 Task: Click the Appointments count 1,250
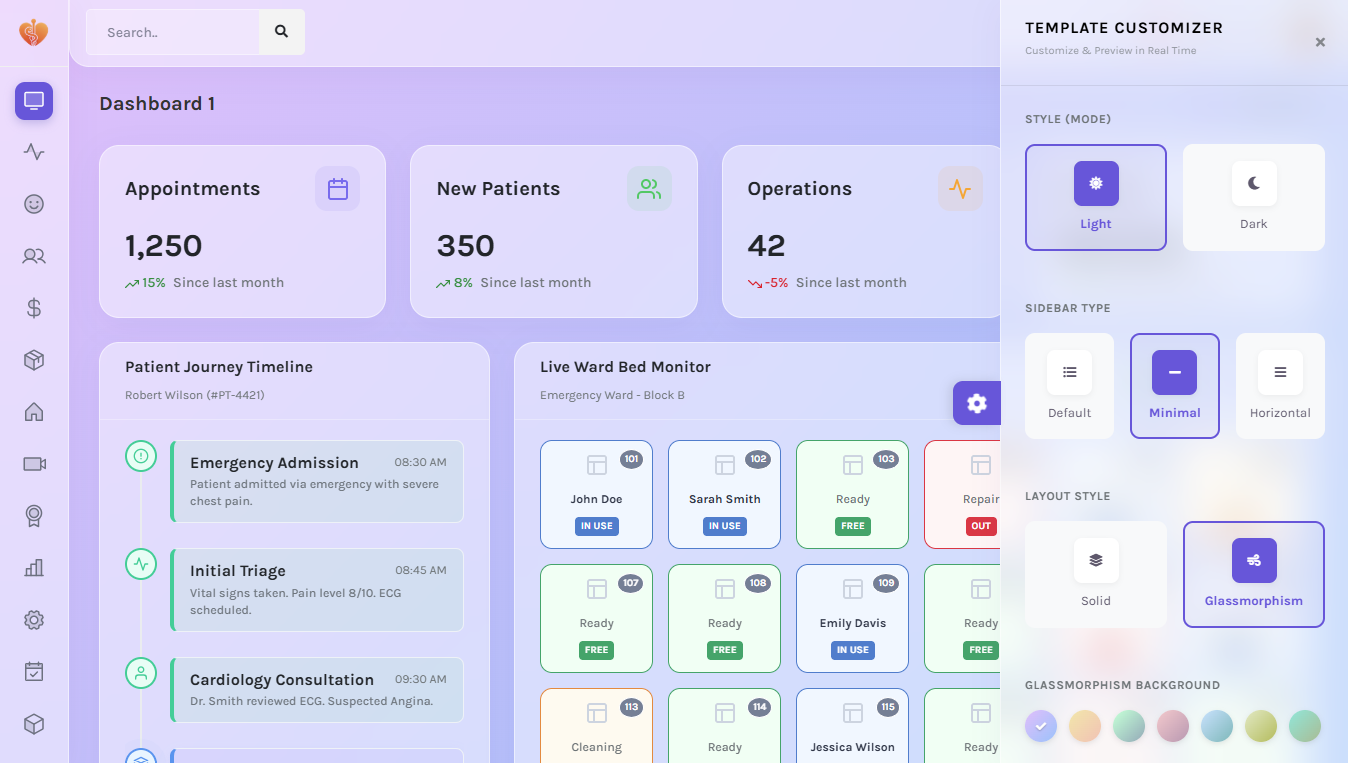pyautogui.click(x=164, y=245)
